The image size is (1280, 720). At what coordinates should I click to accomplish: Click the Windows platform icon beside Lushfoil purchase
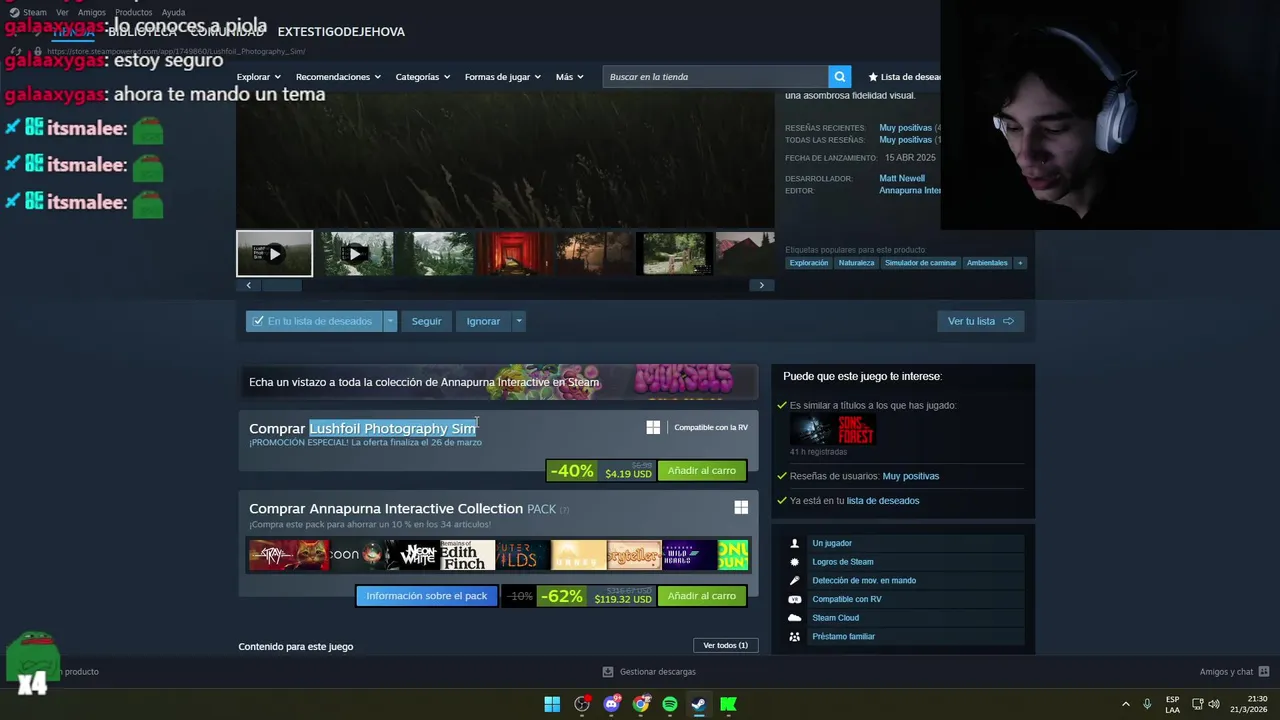coord(653,427)
